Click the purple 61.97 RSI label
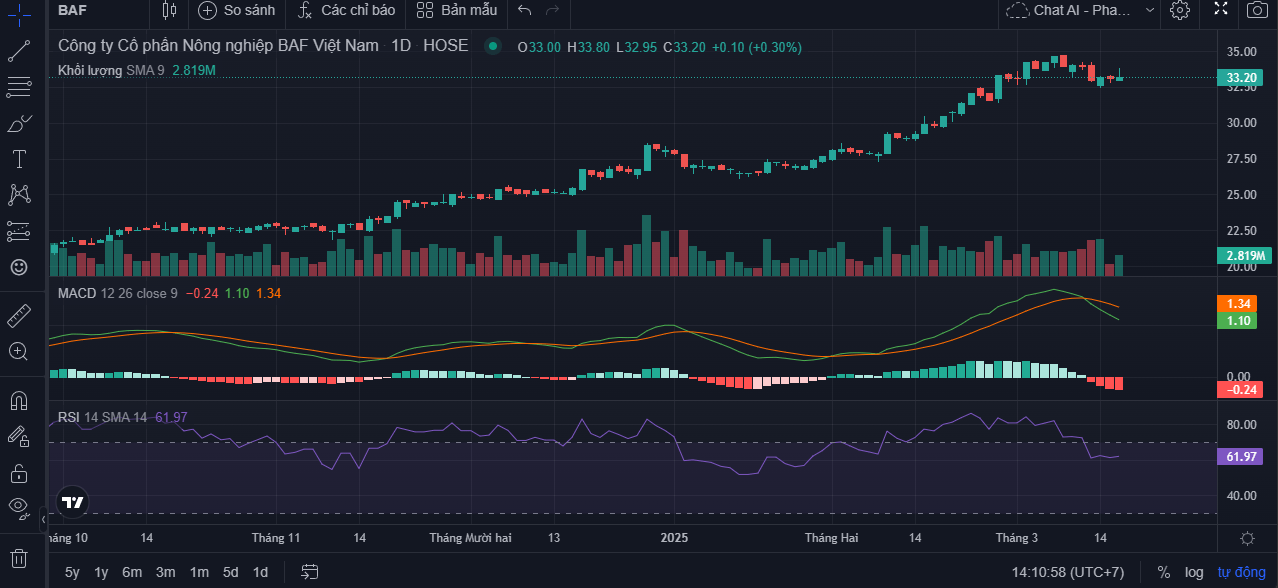 (1242, 456)
